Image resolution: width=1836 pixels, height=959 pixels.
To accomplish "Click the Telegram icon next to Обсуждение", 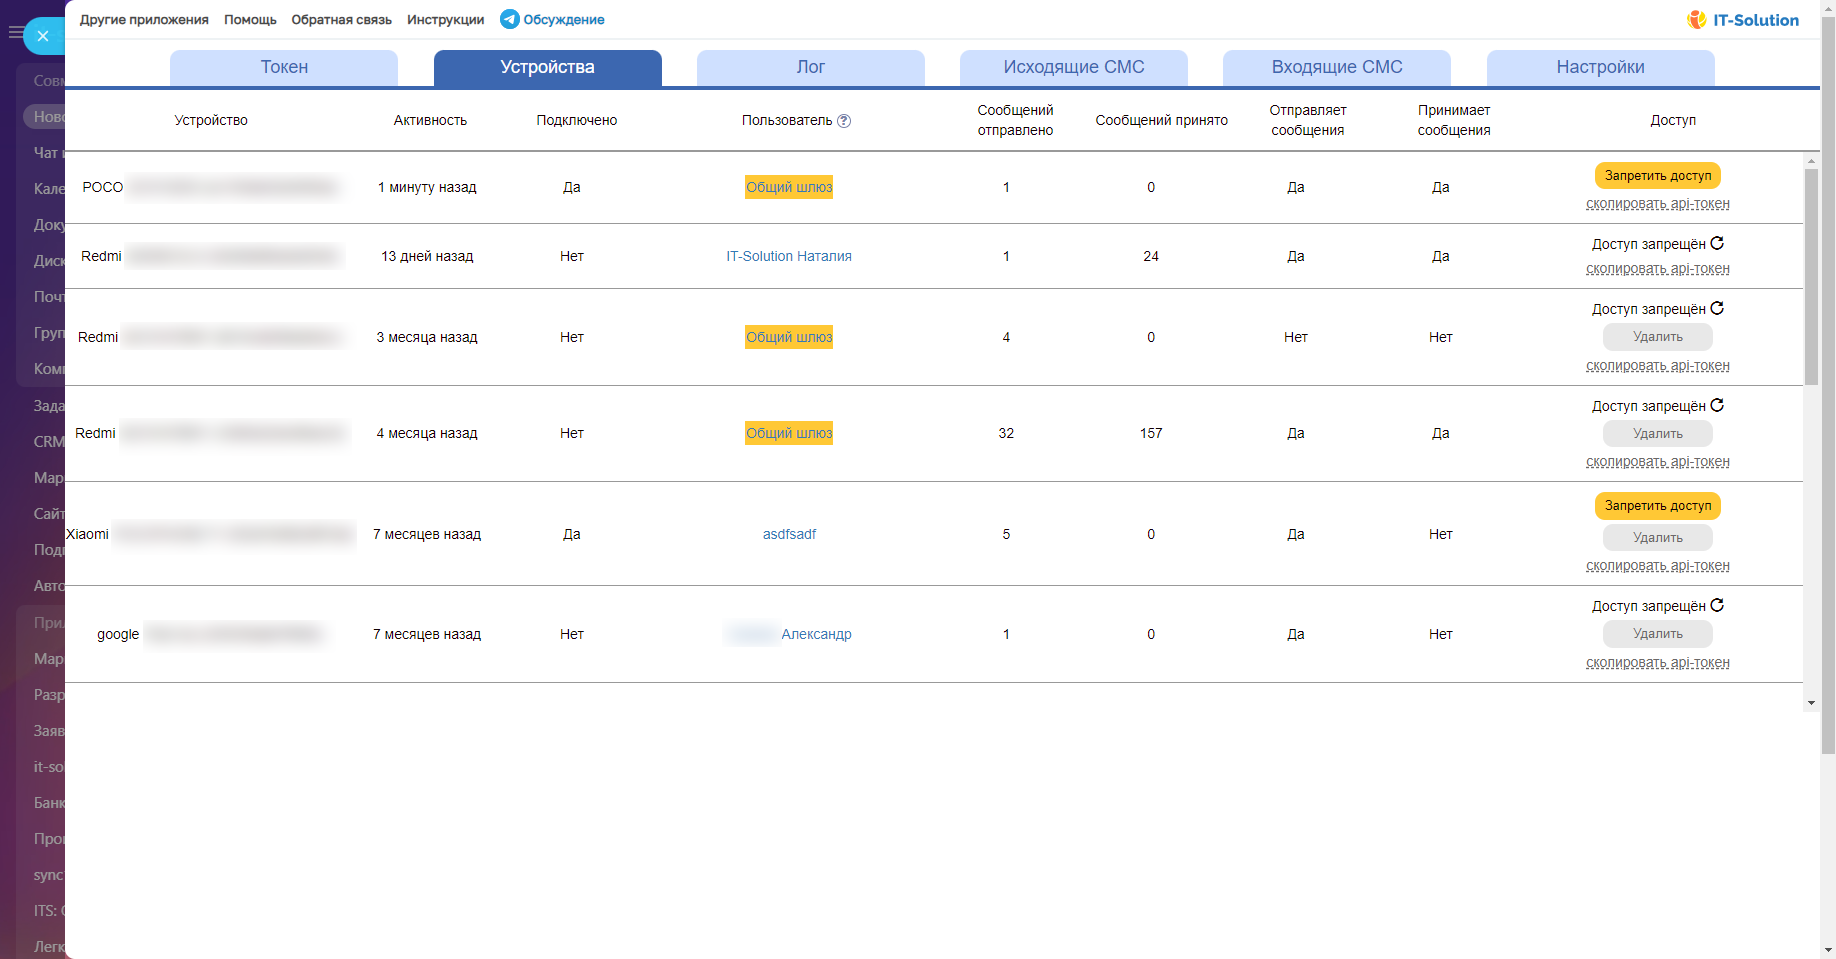I will [x=509, y=19].
